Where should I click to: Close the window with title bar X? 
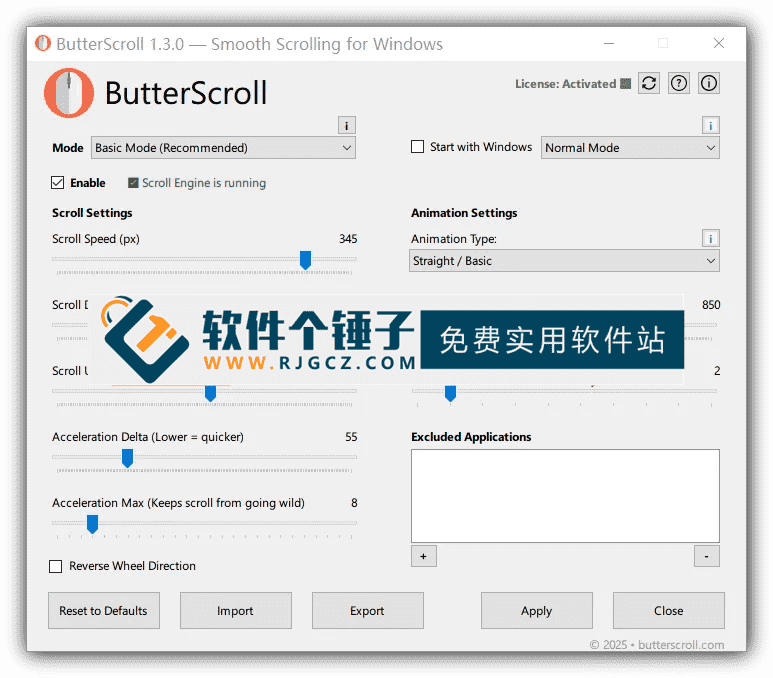coord(719,43)
